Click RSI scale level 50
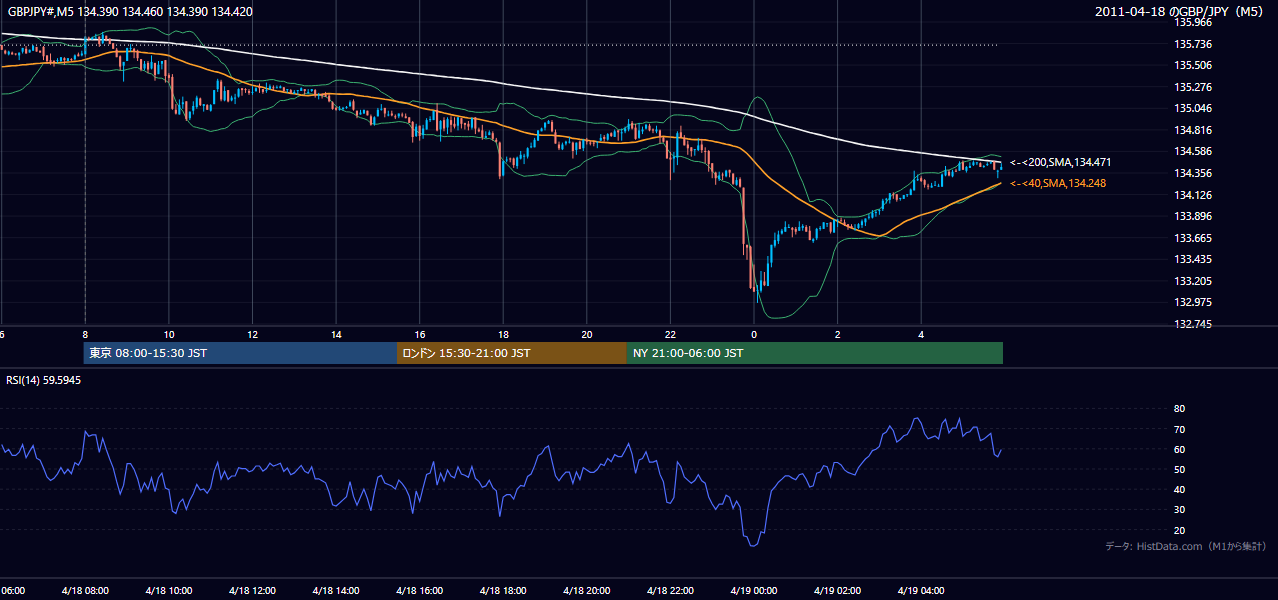 [x=1180, y=469]
